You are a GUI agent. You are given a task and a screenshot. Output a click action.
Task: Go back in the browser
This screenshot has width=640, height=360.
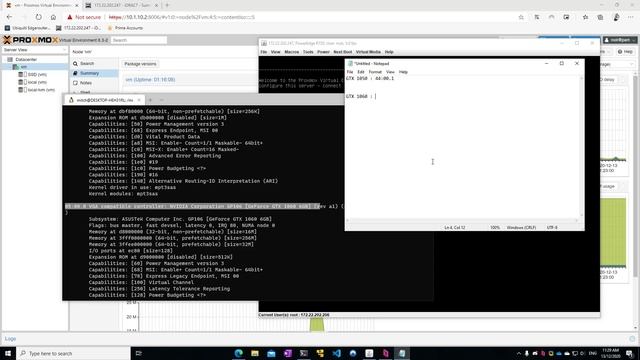(9, 17)
